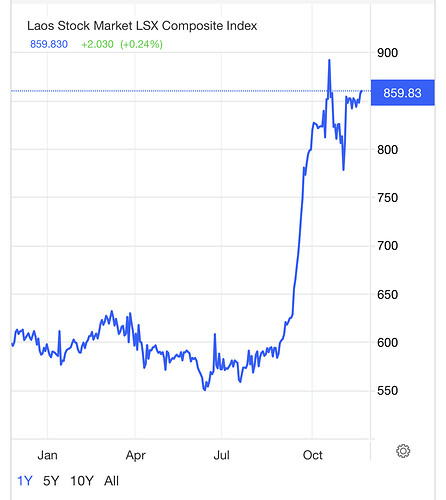Image resolution: width=446 pixels, height=500 pixels.
Task: Select the 1Y time range
Action: [25, 481]
